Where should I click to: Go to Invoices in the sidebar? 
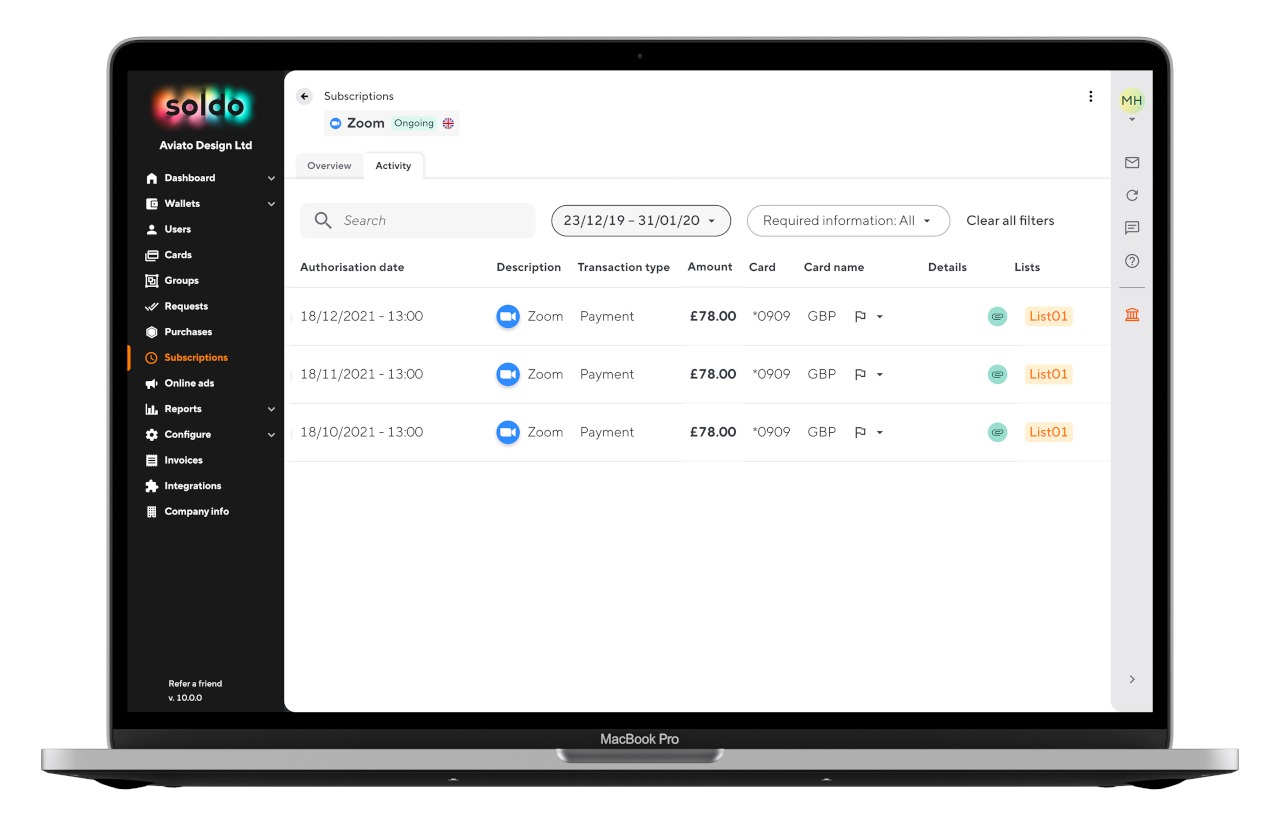(x=183, y=460)
